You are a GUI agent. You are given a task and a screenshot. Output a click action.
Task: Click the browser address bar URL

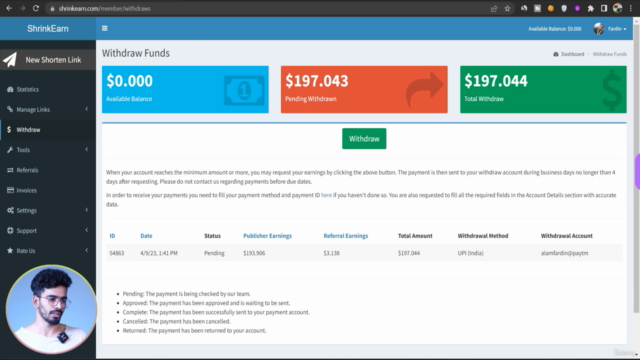click(104, 8)
